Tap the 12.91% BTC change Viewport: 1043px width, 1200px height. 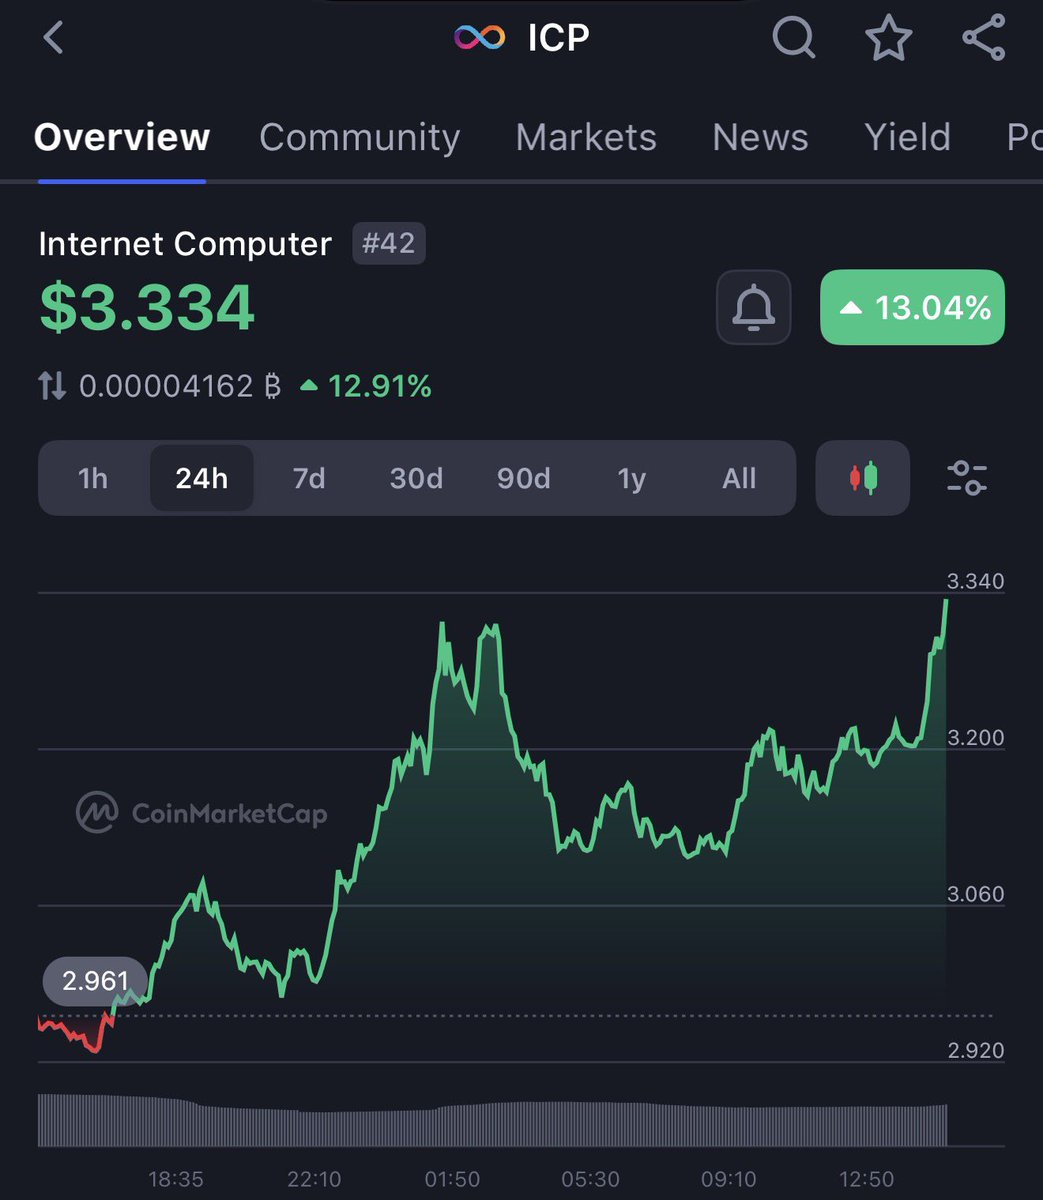click(x=366, y=386)
